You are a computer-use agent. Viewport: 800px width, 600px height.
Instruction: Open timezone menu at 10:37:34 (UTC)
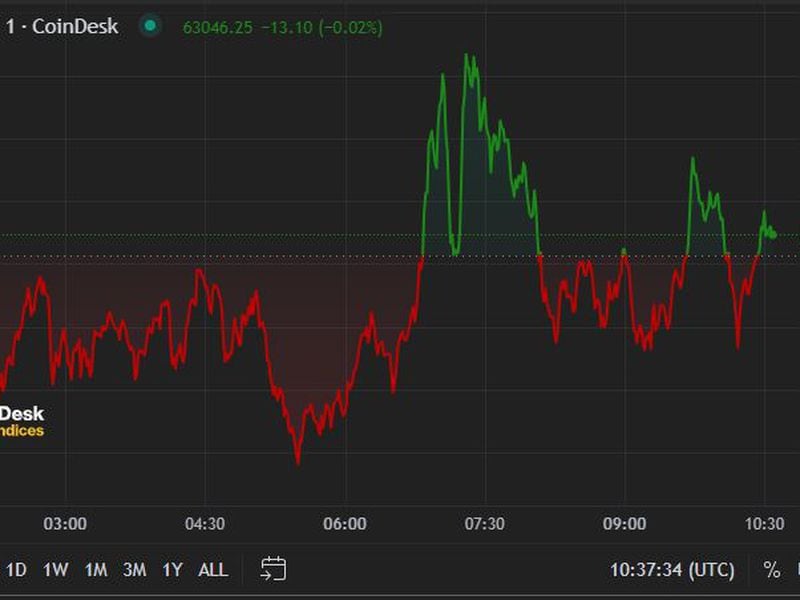click(x=672, y=570)
